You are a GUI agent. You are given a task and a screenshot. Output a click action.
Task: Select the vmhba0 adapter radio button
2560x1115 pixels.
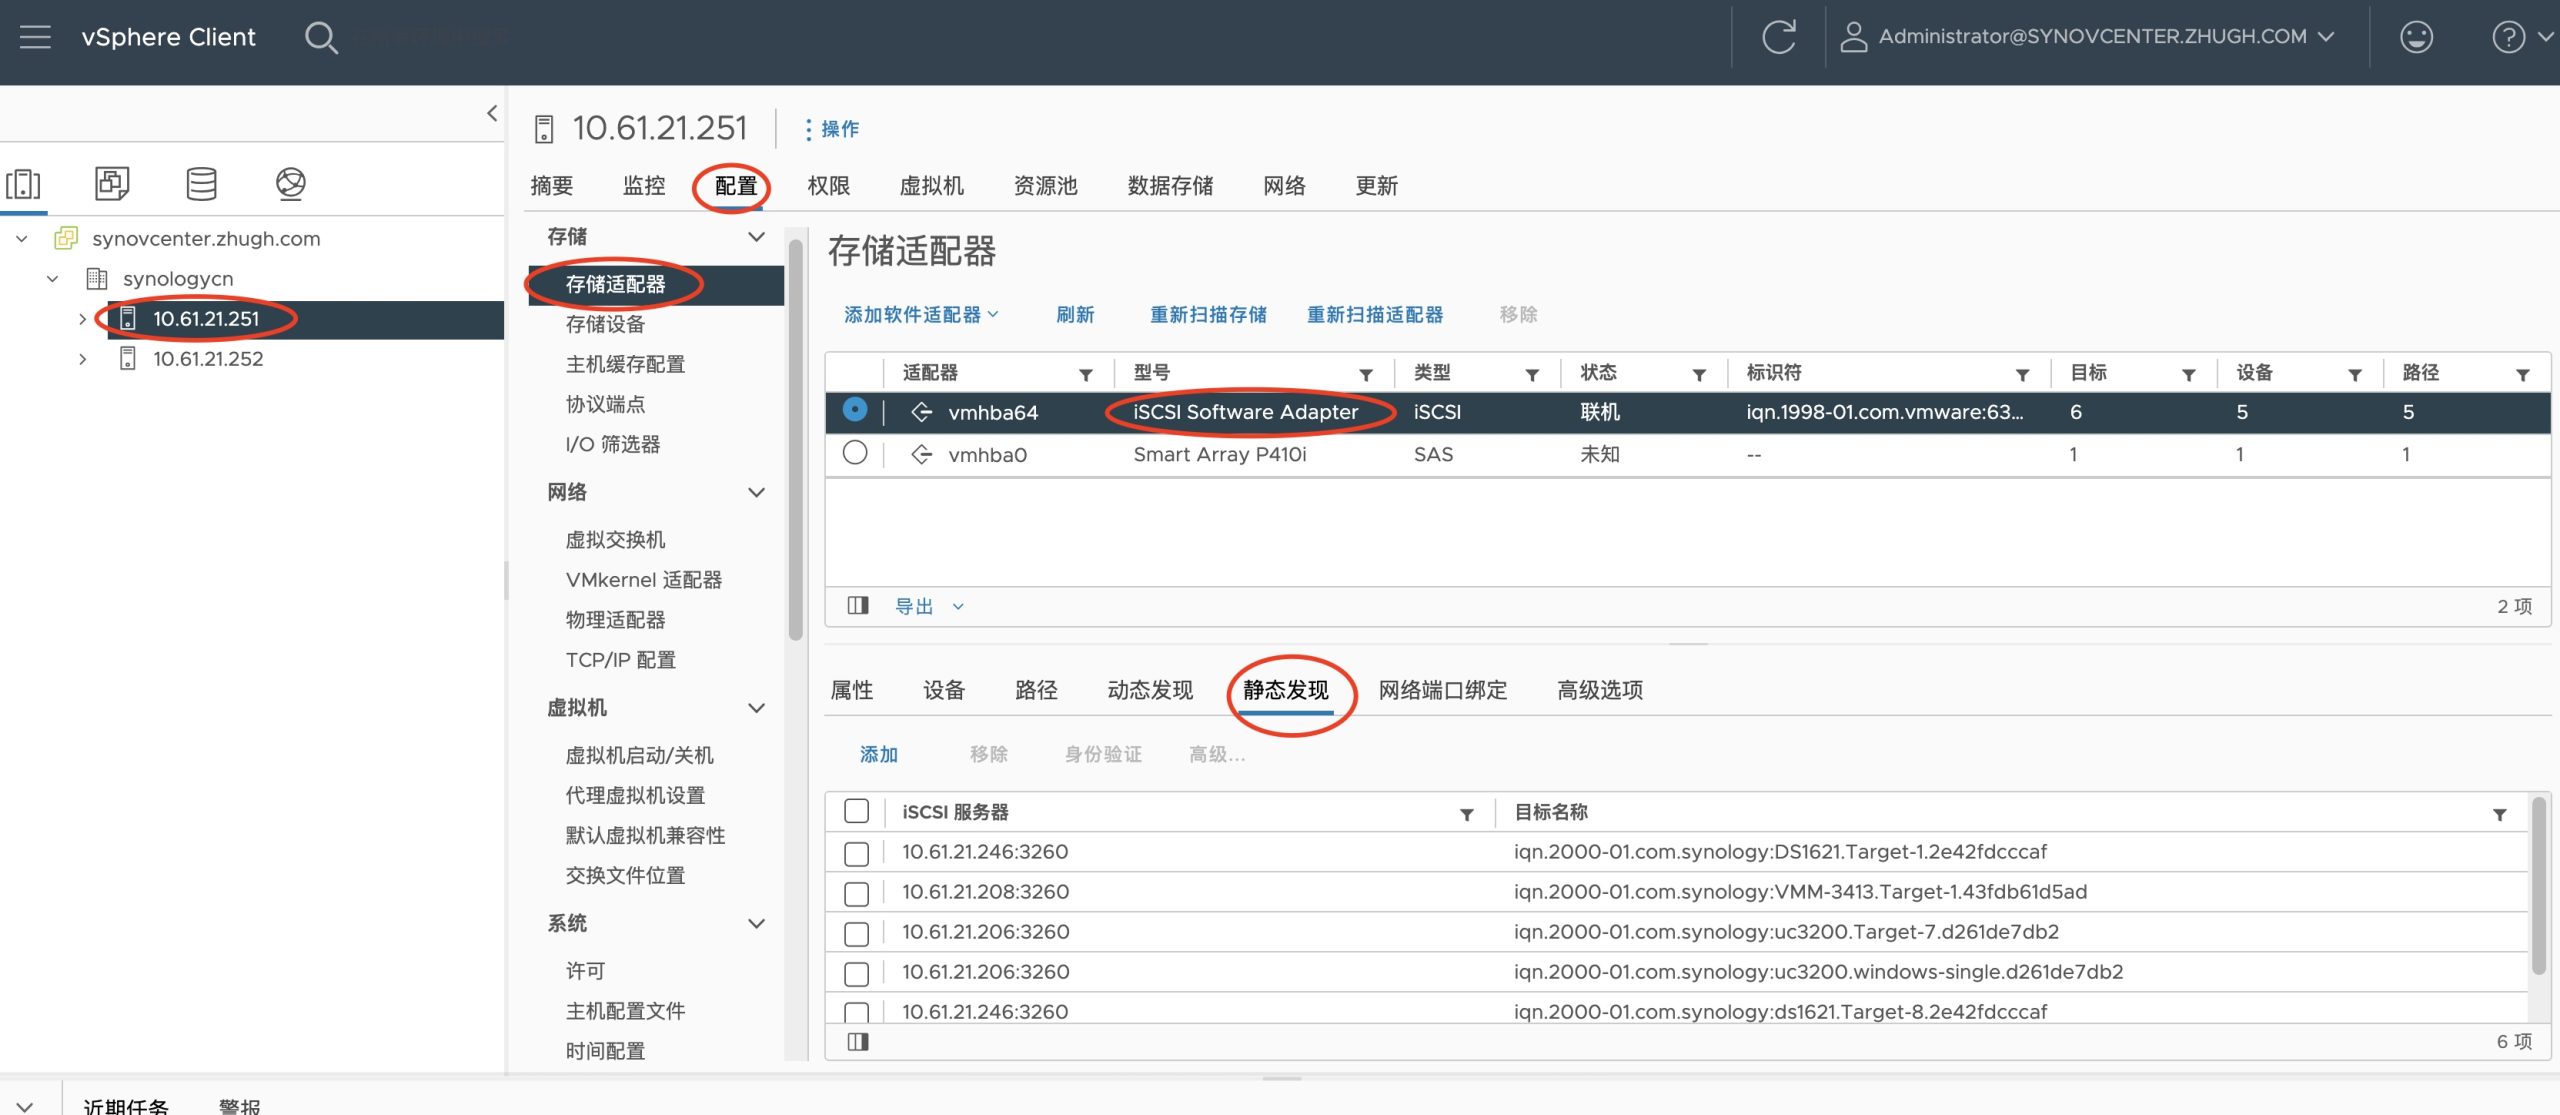click(x=855, y=453)
